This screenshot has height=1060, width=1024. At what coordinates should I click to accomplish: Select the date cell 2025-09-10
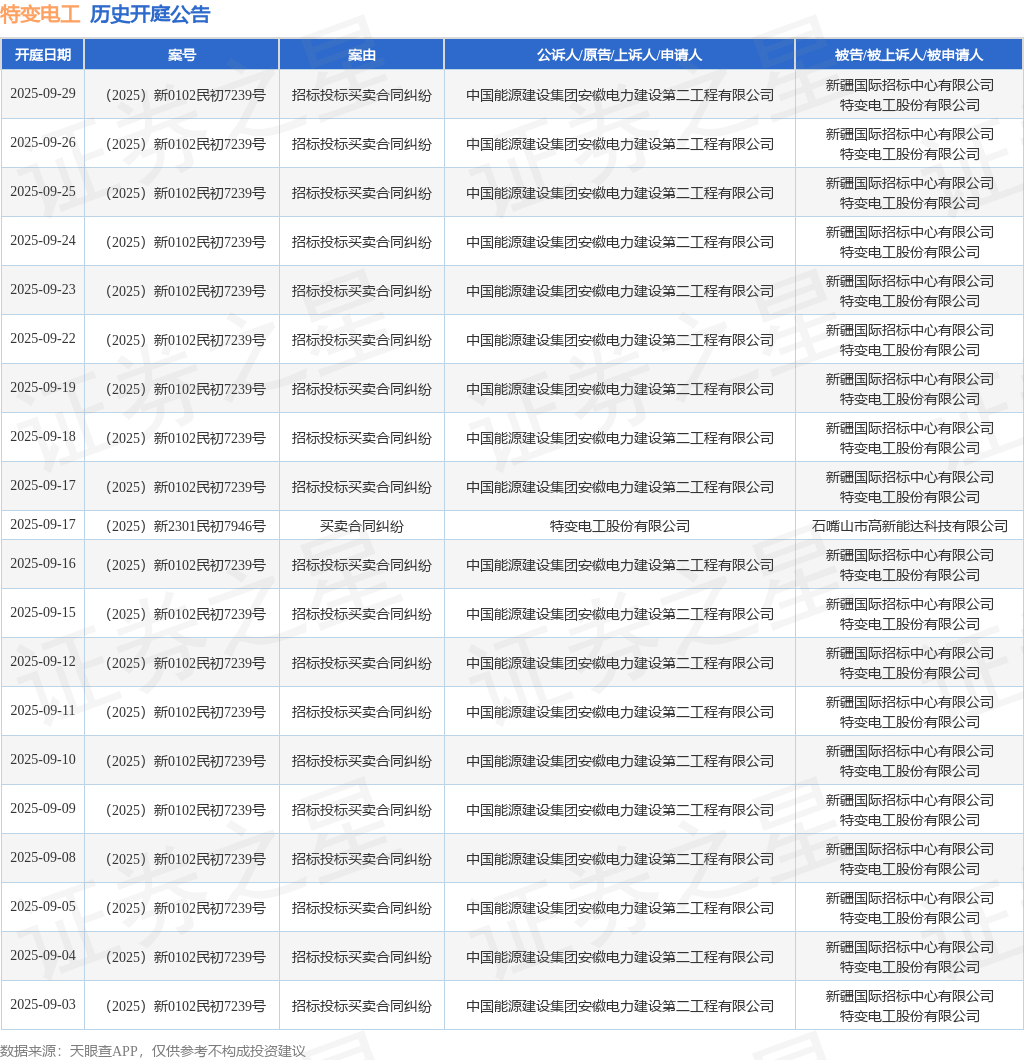point(43,760)
